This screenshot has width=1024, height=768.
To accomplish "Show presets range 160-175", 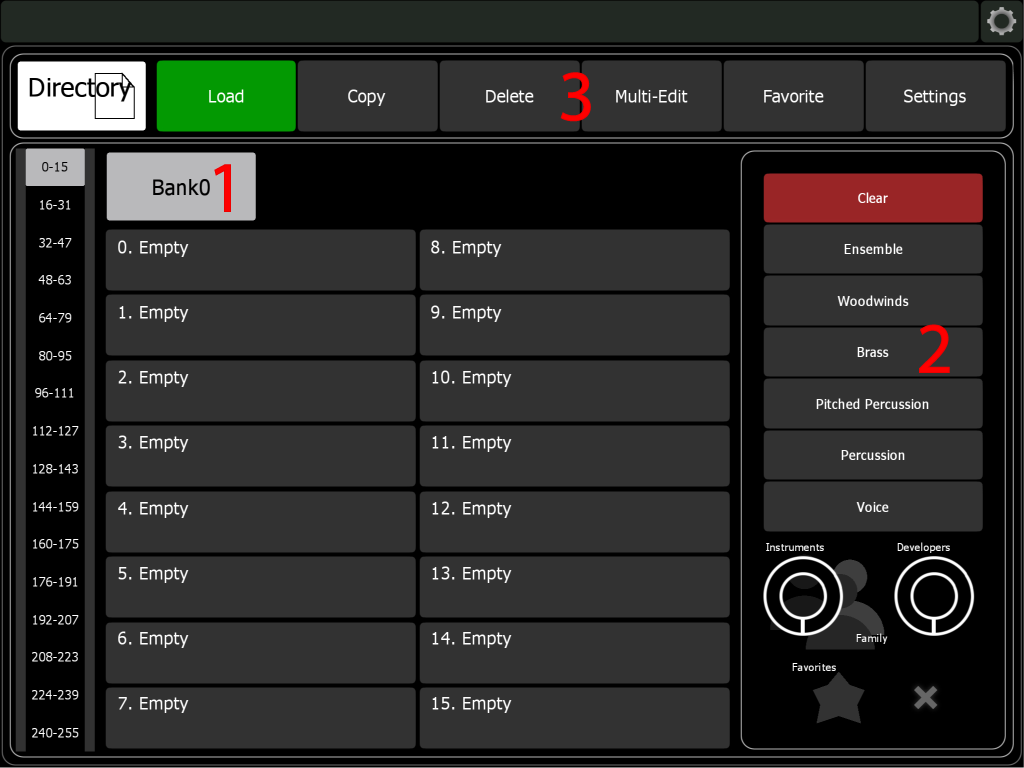I will pyautogui.click(x=55, y=544).
